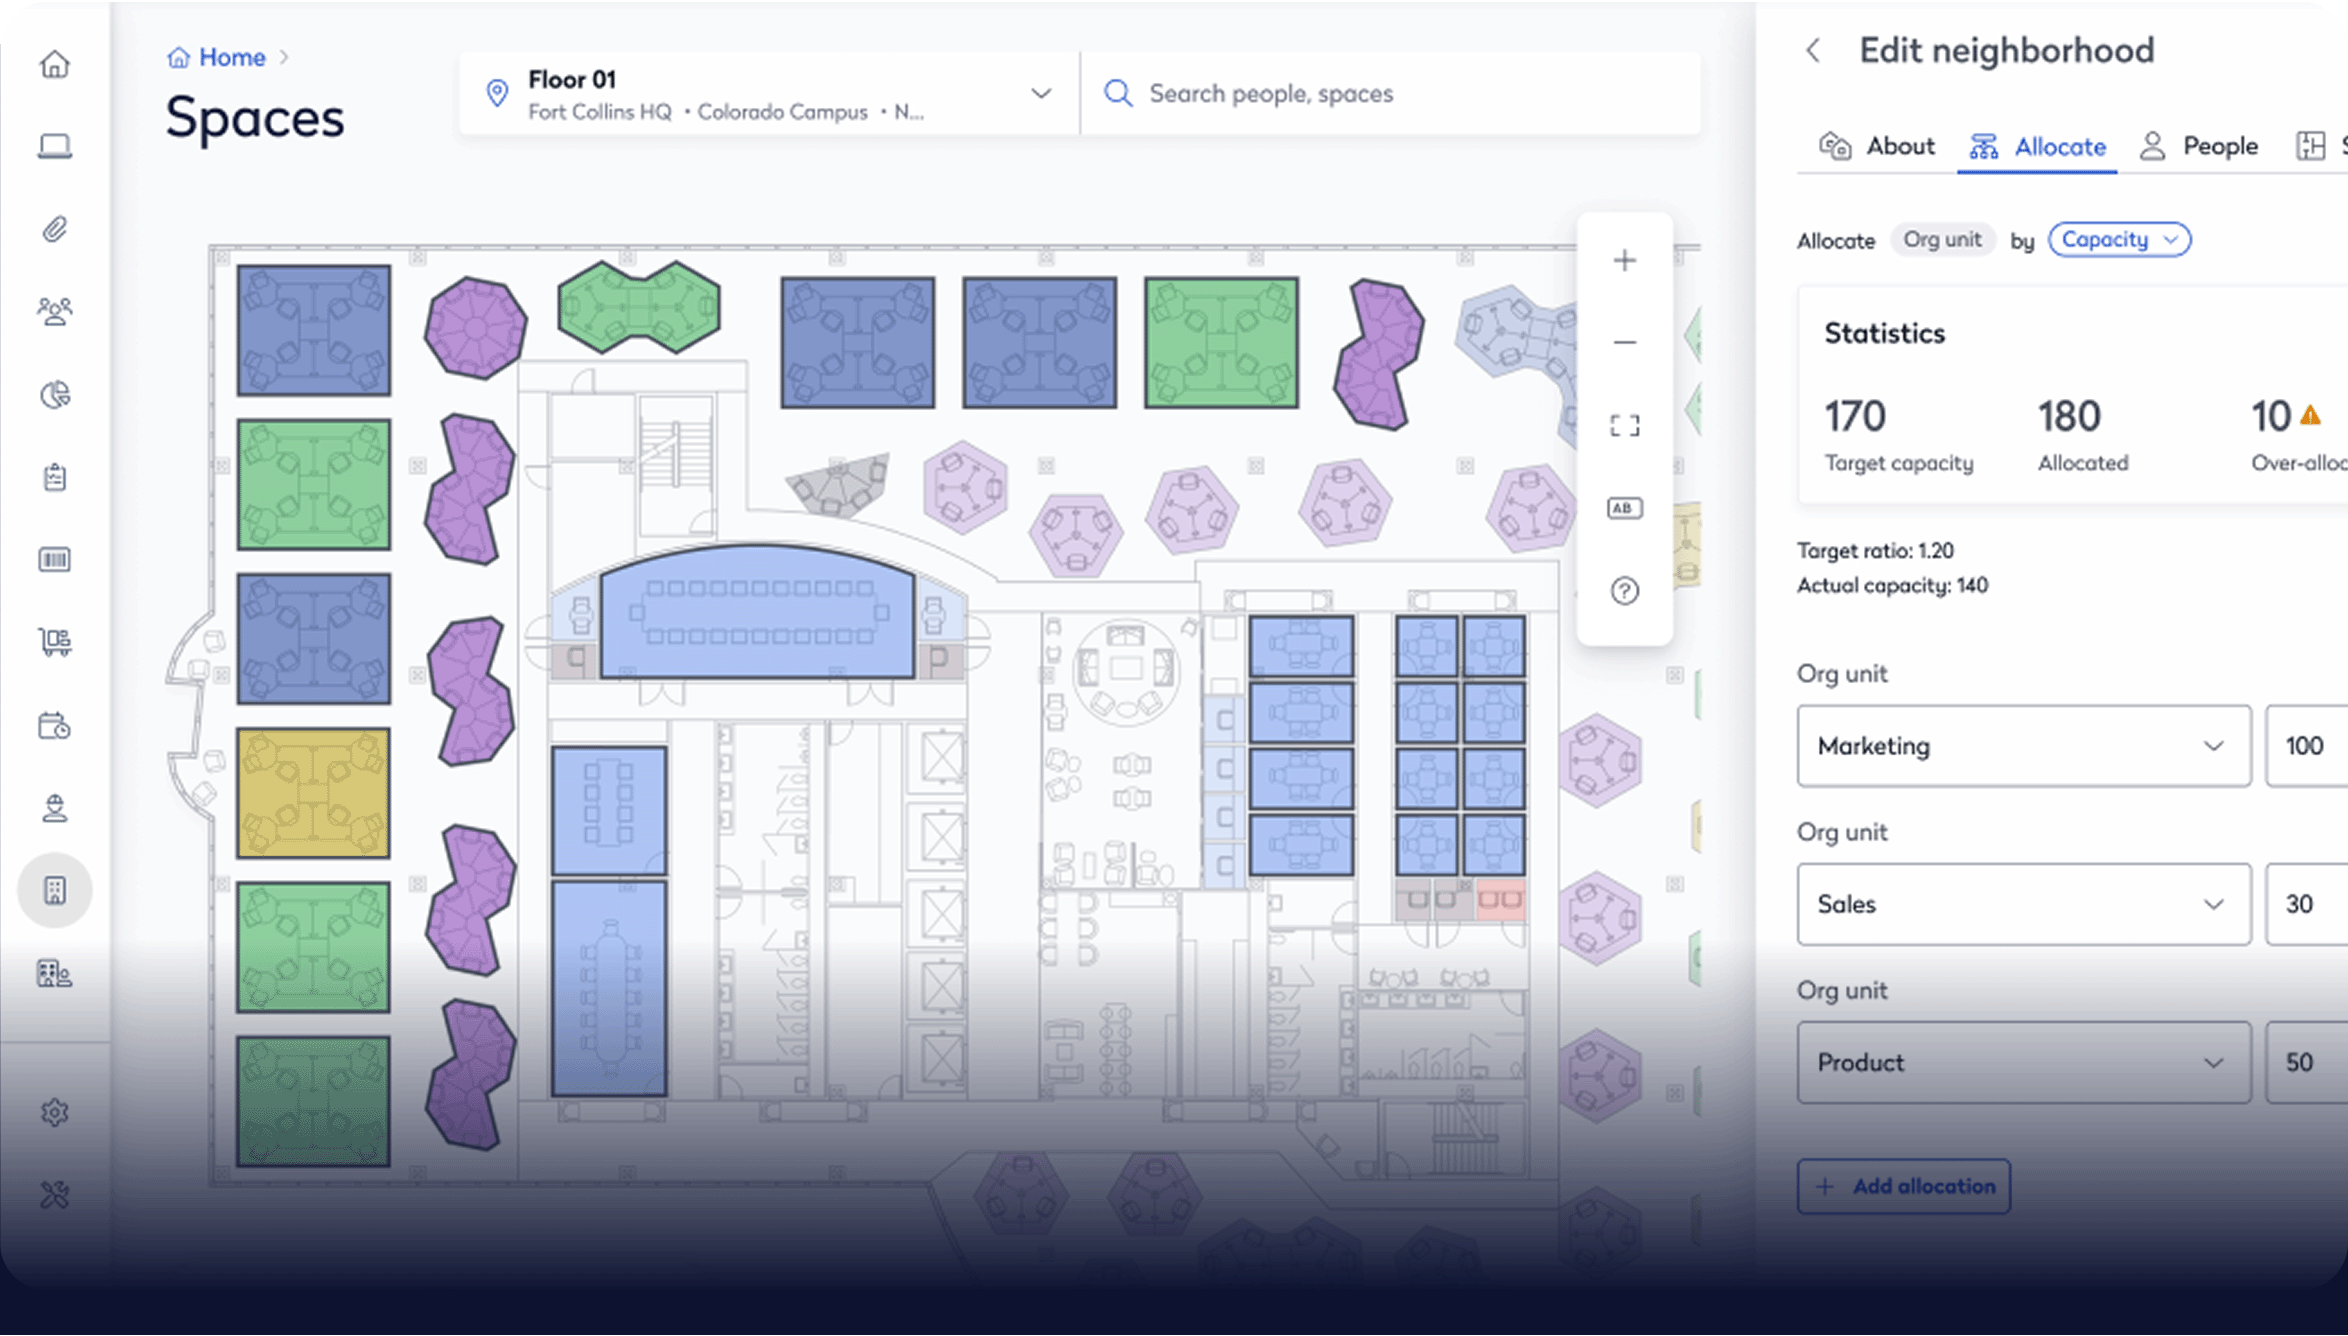Open settings gear in left sidebar

(x=55, y=1112)
